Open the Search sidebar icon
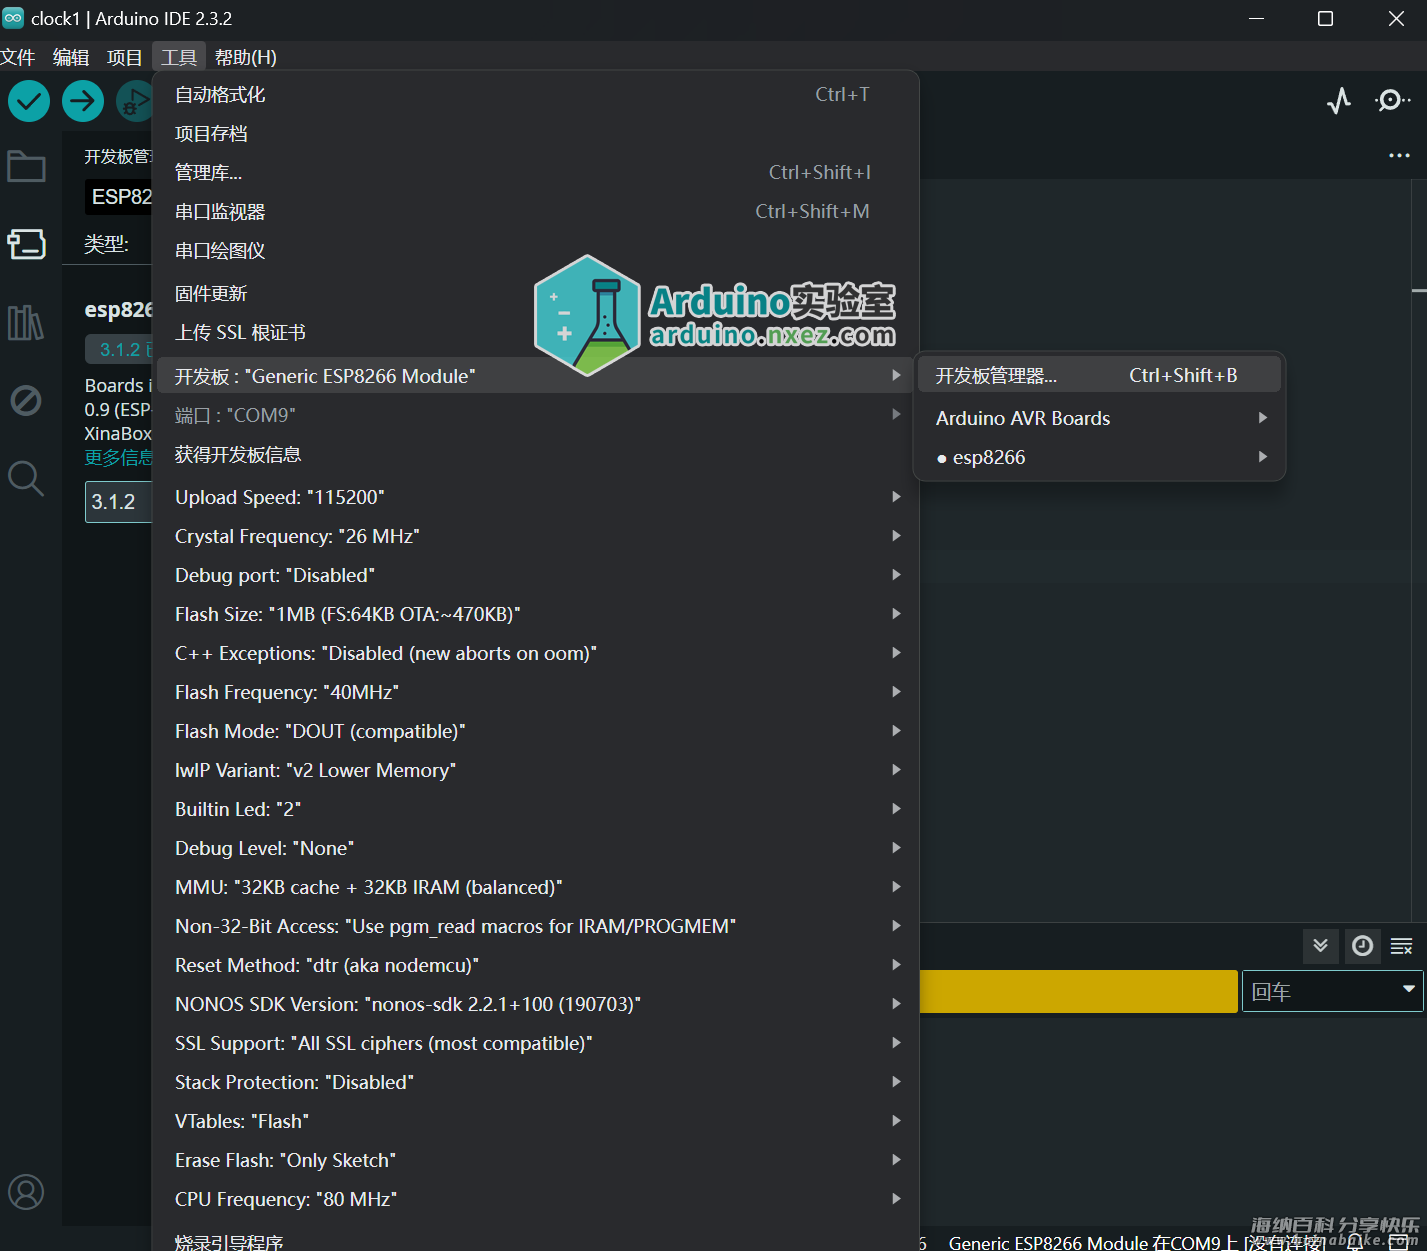 pos(26,479)
